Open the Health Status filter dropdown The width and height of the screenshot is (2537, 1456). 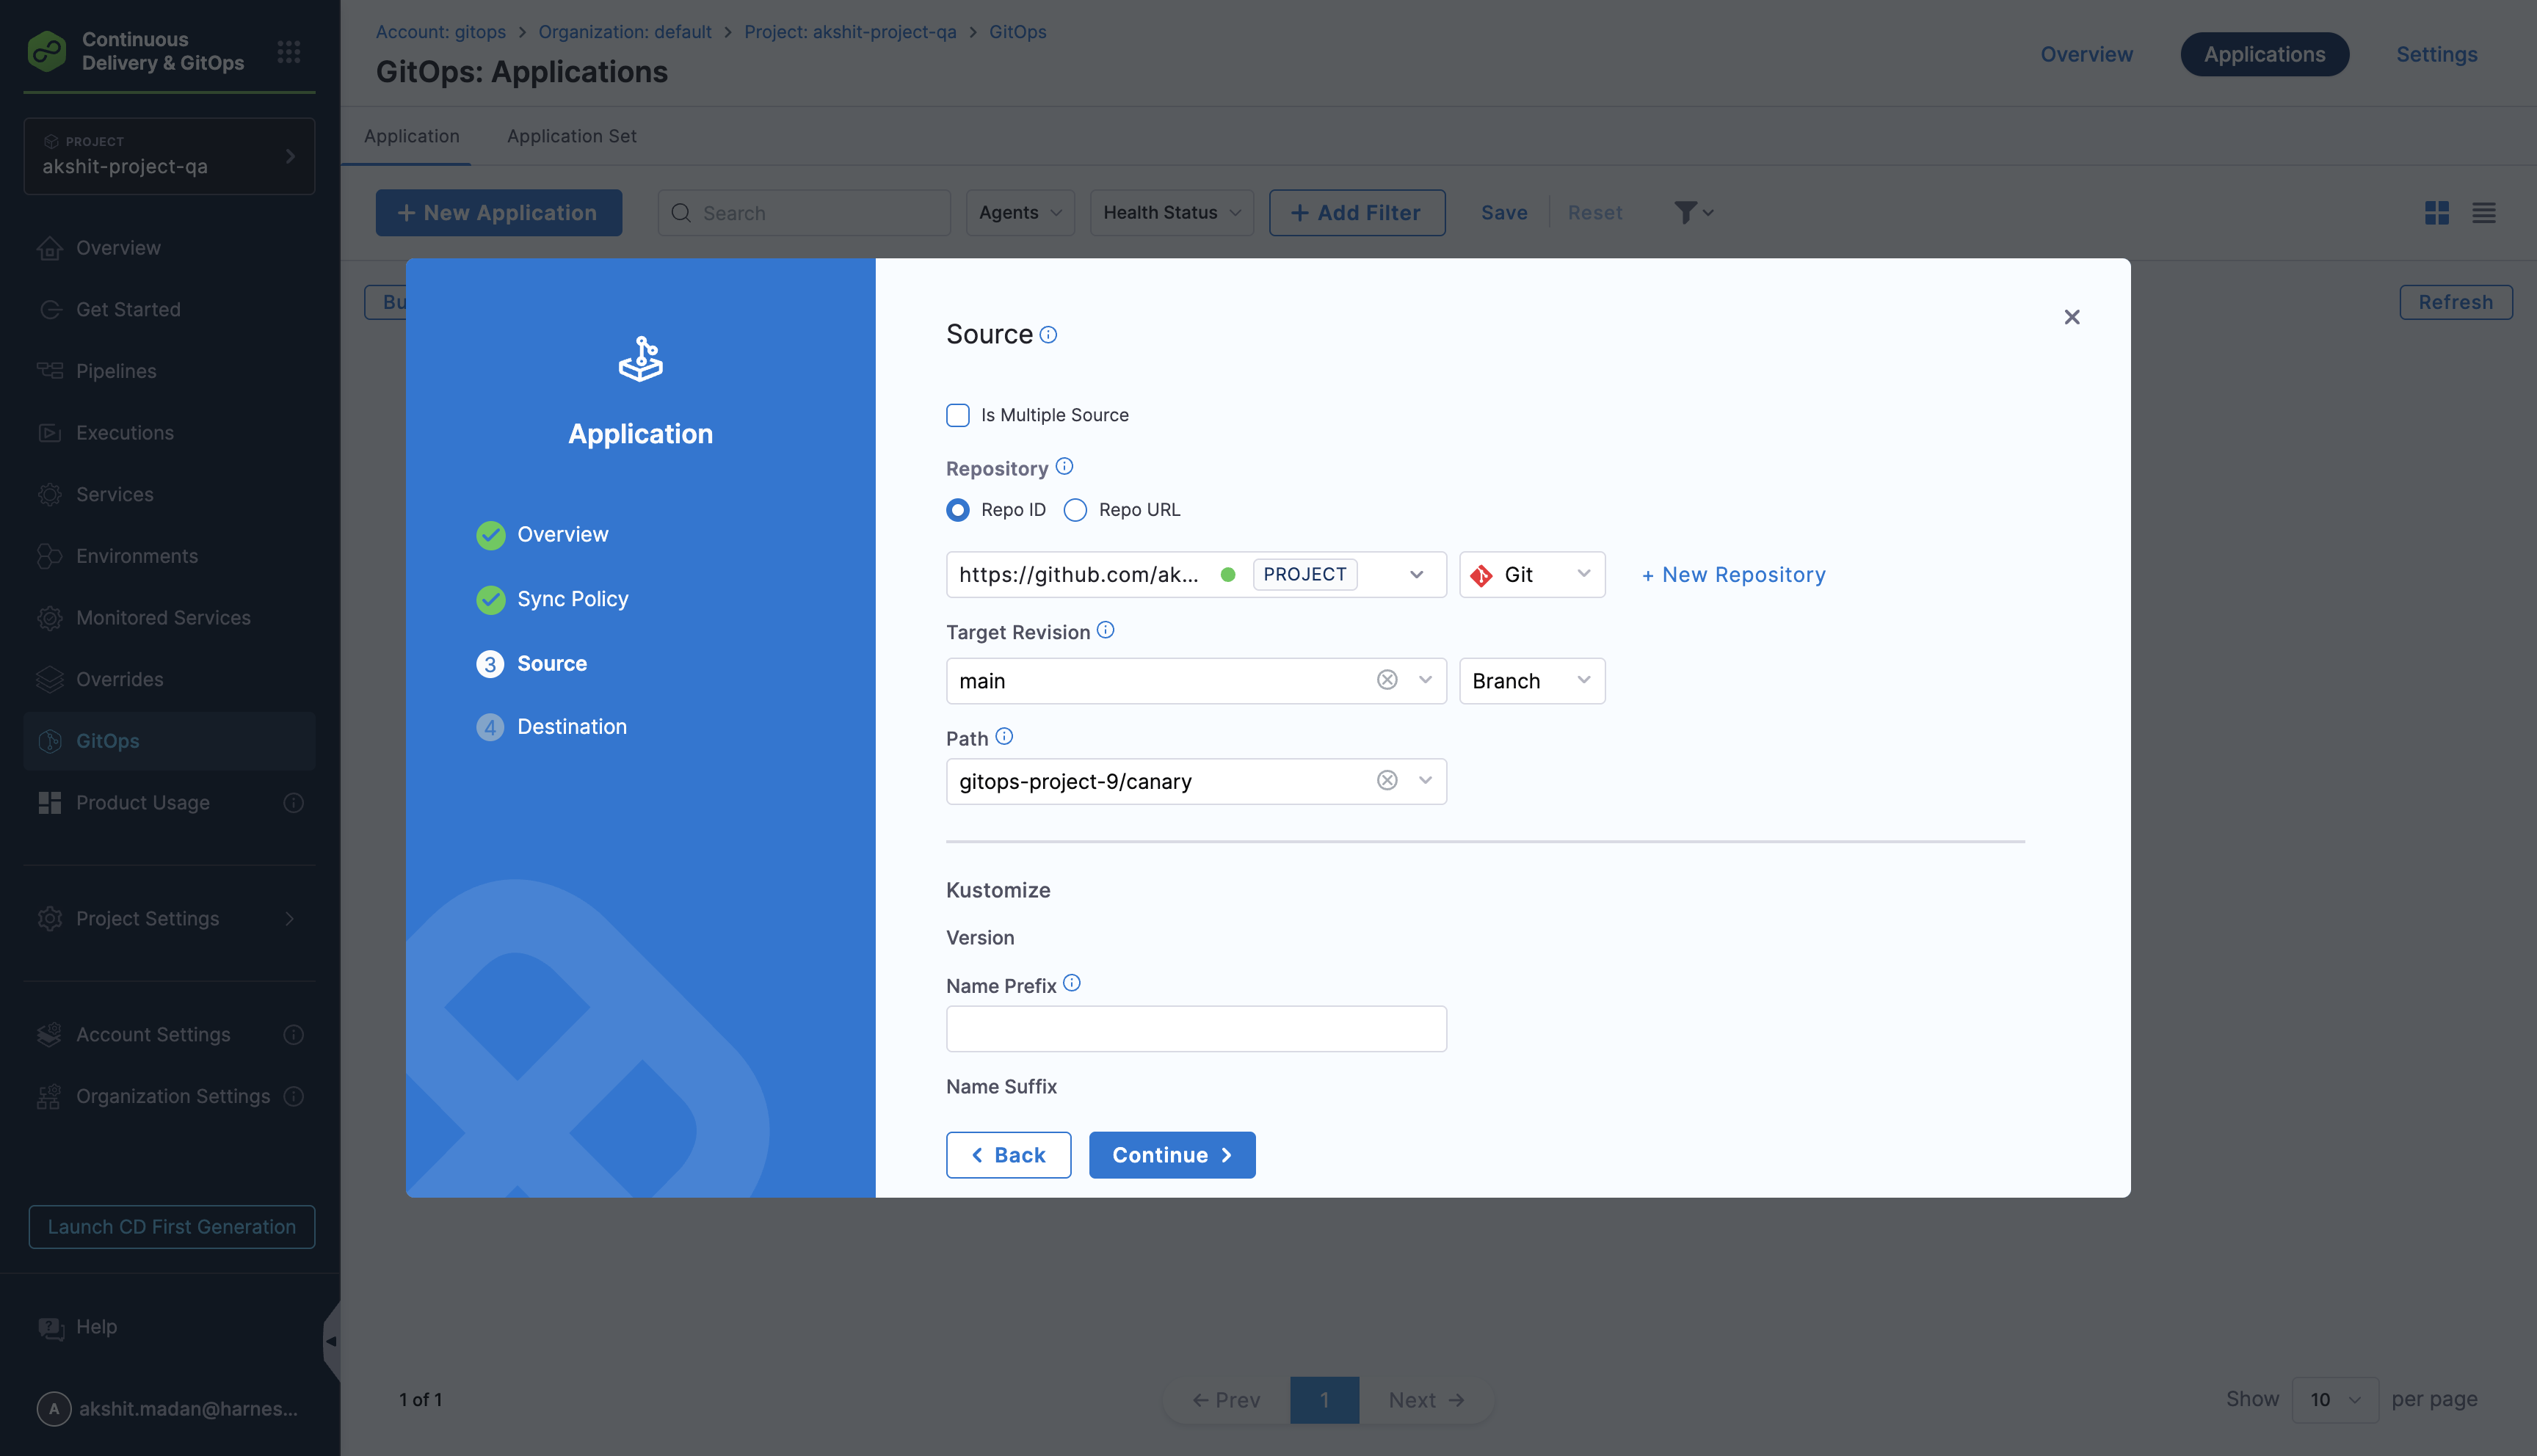[1170, 212]
